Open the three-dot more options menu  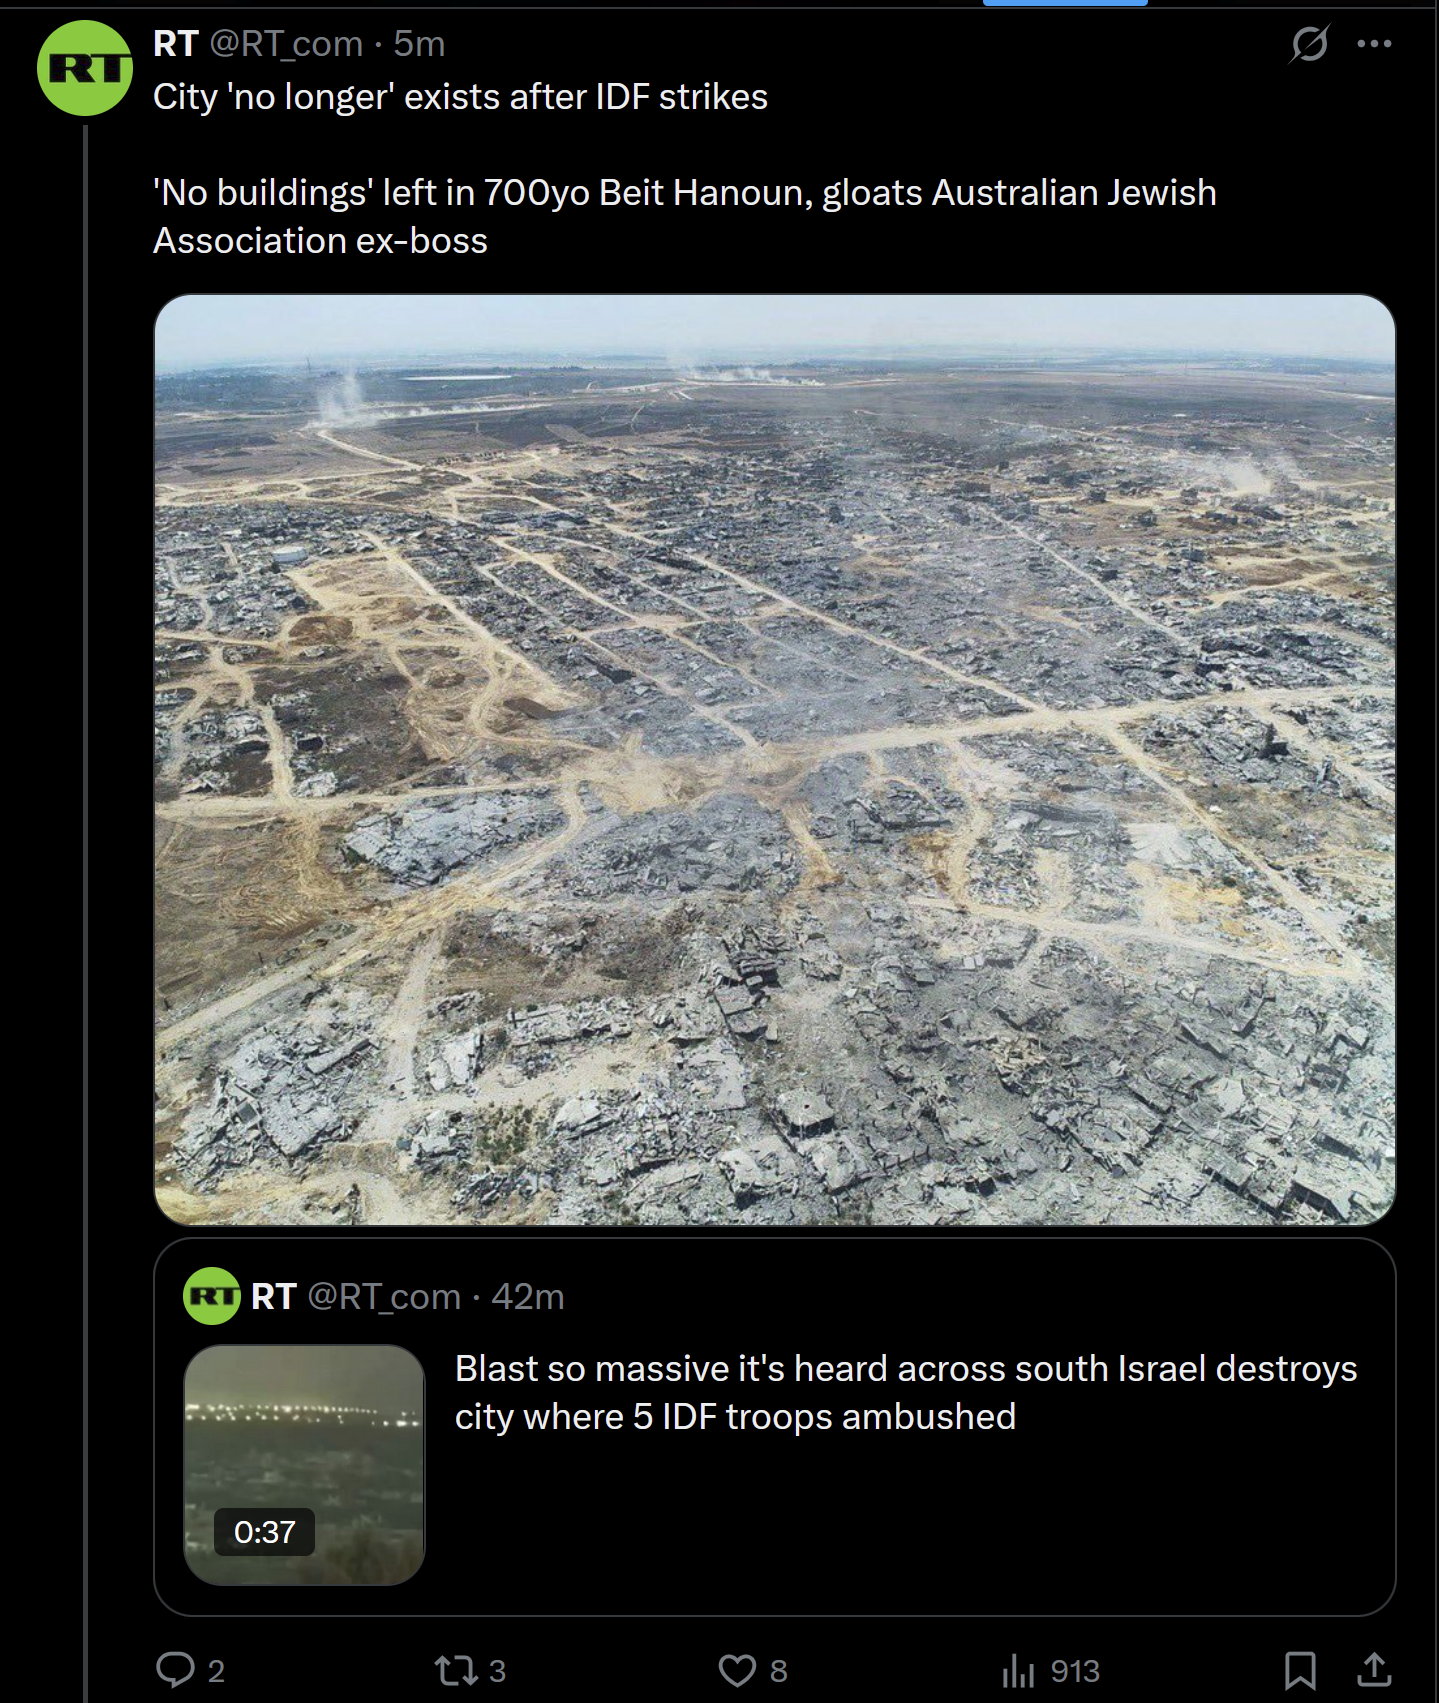pyautogui.click(x=1374, y=44)
